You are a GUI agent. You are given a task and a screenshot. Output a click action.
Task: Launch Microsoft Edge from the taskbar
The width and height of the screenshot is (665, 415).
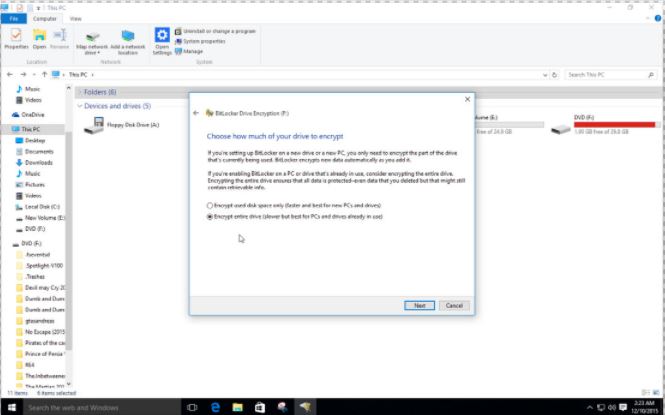pos(215,407)
